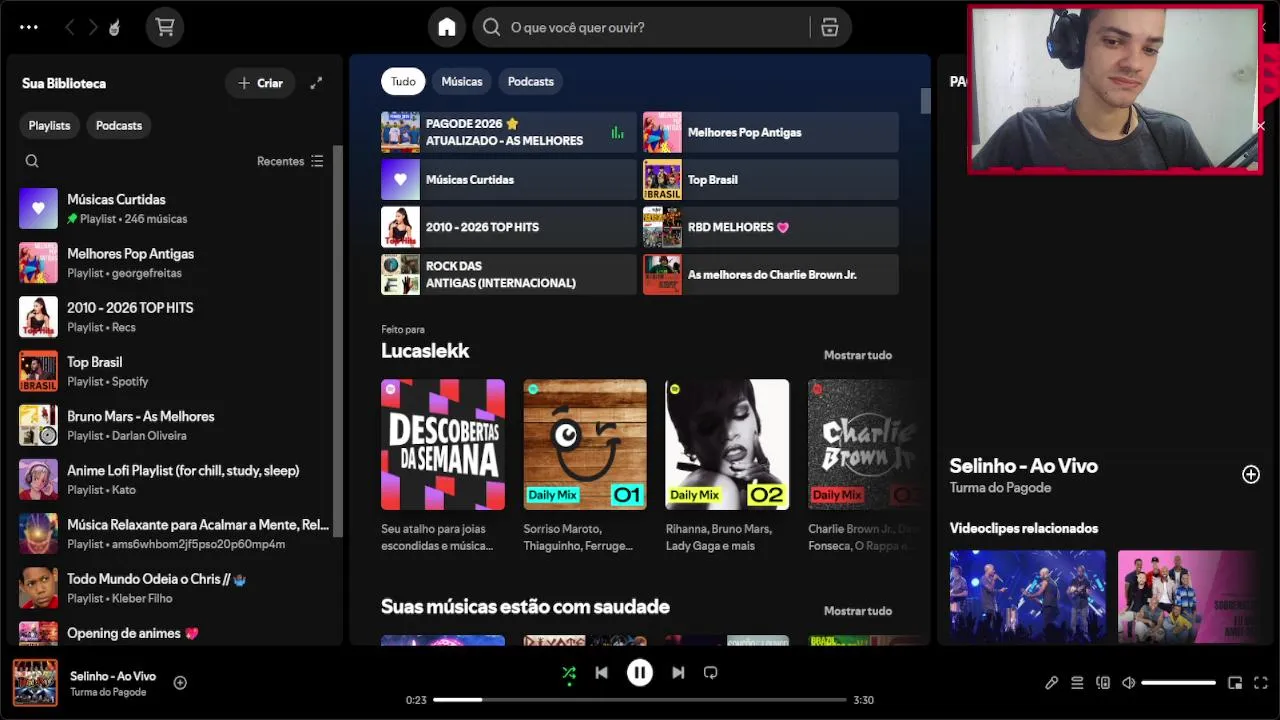Play first related videoclip thumbnail
The height and width of the screenshot is (720, 1280).
(1028, 596)
